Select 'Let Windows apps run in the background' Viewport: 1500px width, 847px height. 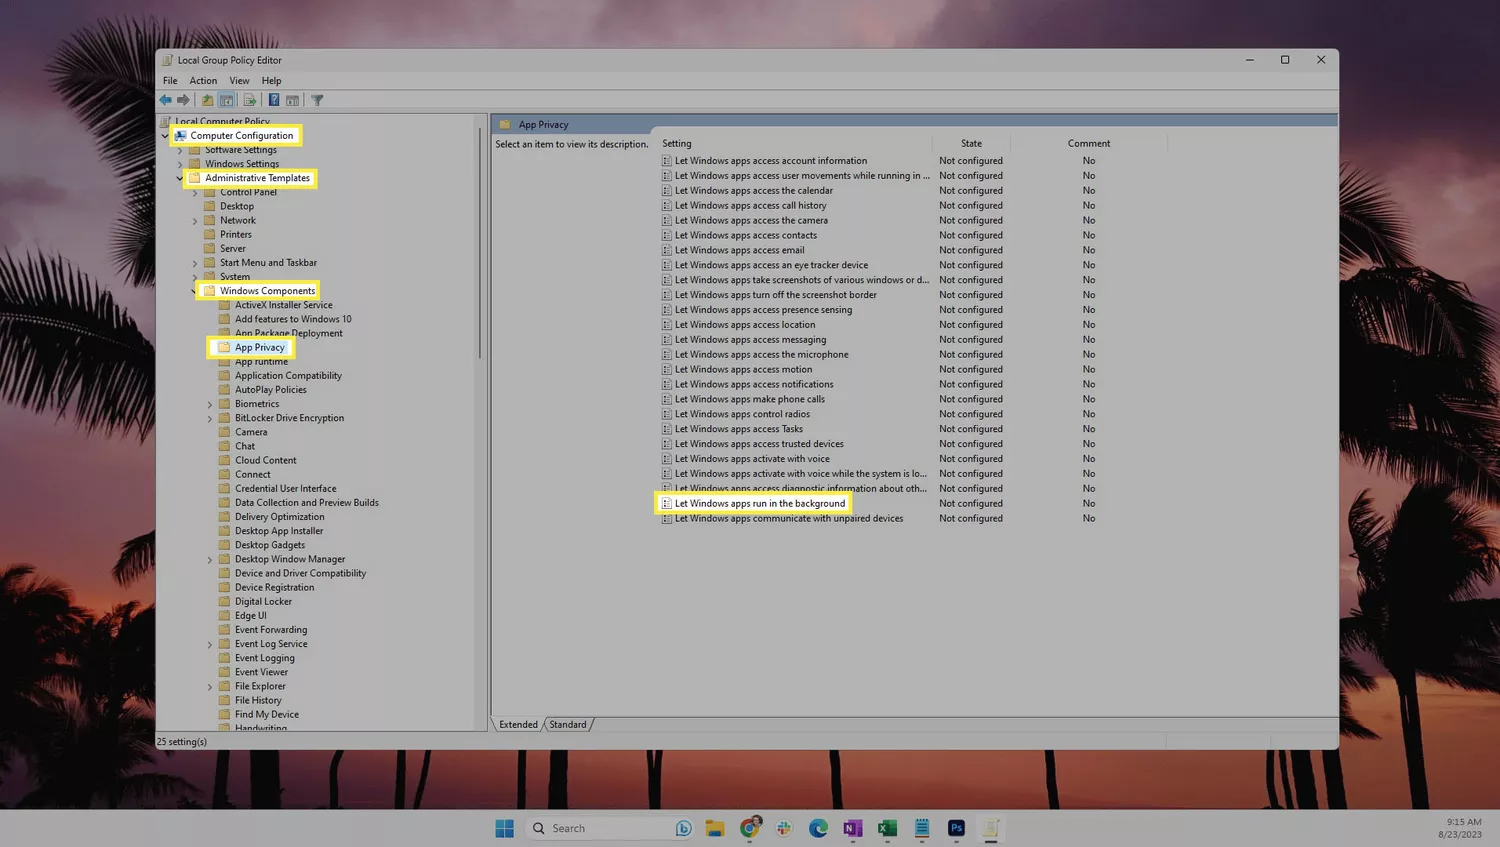tap(759, 504)
